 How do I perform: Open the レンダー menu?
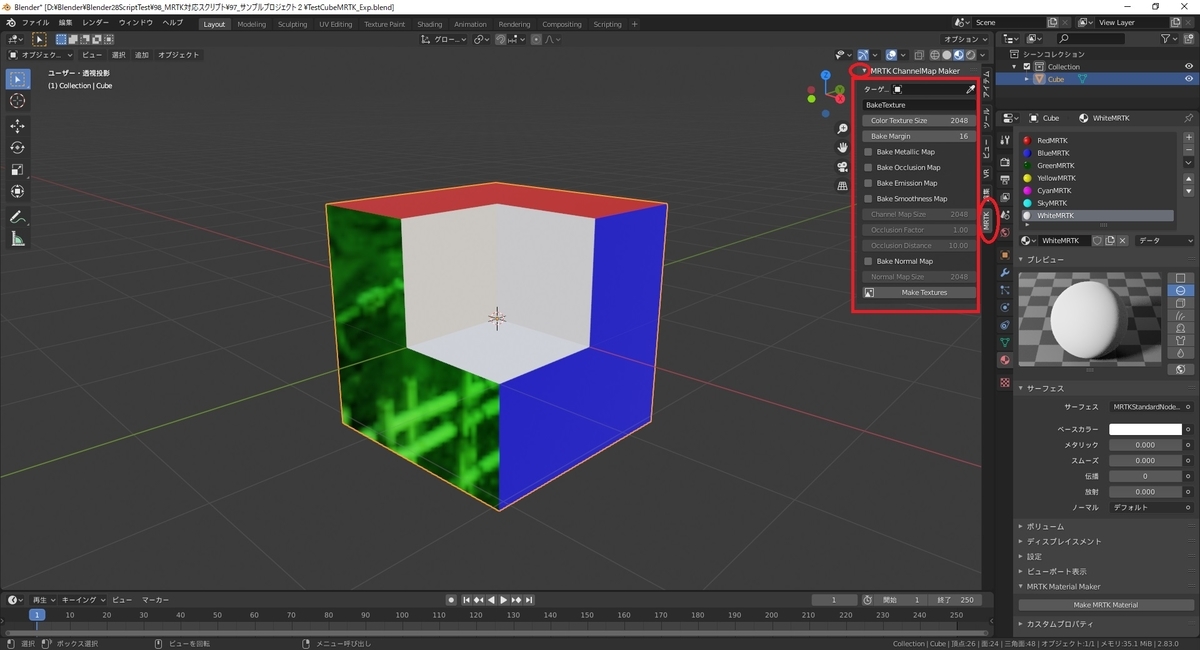[96, 22]
